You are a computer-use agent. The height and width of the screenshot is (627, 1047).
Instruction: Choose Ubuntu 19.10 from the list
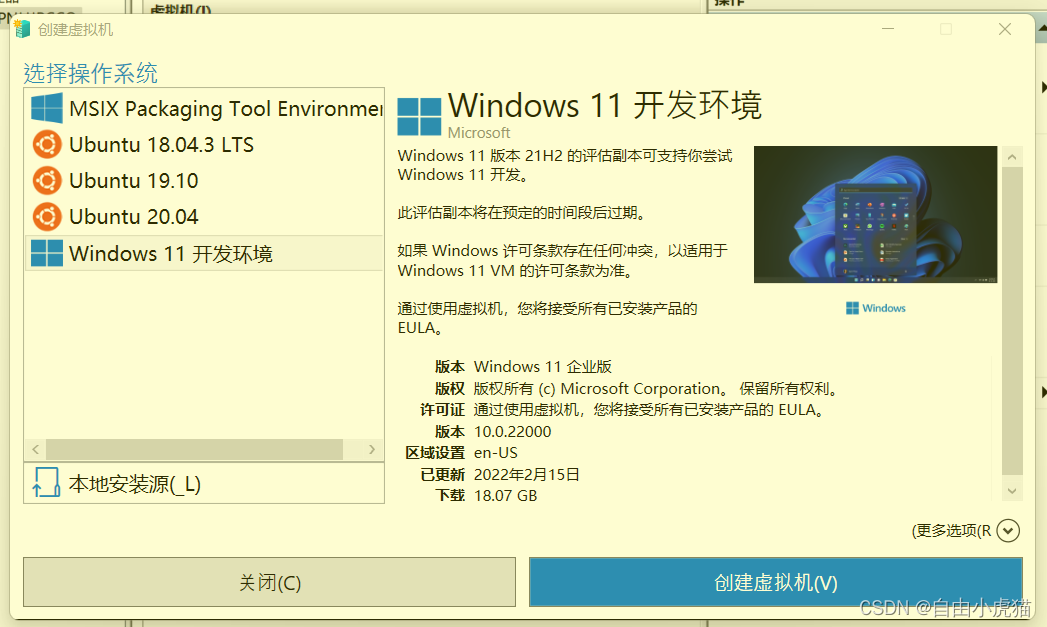(x=204, y=180)
